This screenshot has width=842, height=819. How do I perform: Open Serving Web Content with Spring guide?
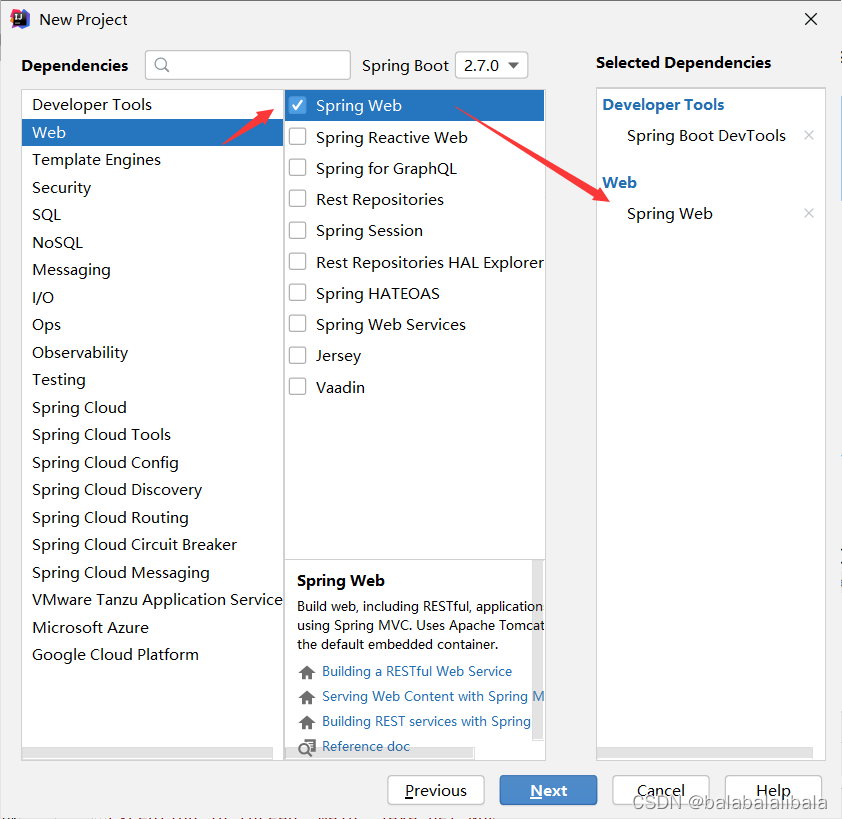point(433,697)
